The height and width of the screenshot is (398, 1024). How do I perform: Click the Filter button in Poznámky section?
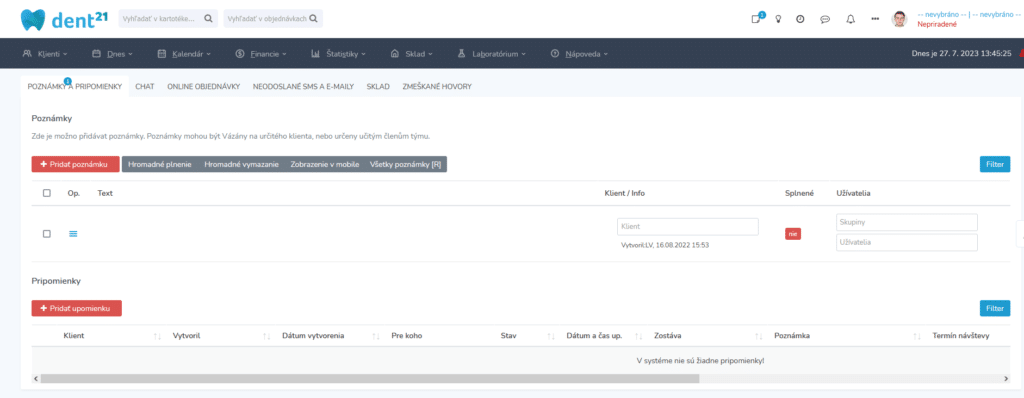995,164
